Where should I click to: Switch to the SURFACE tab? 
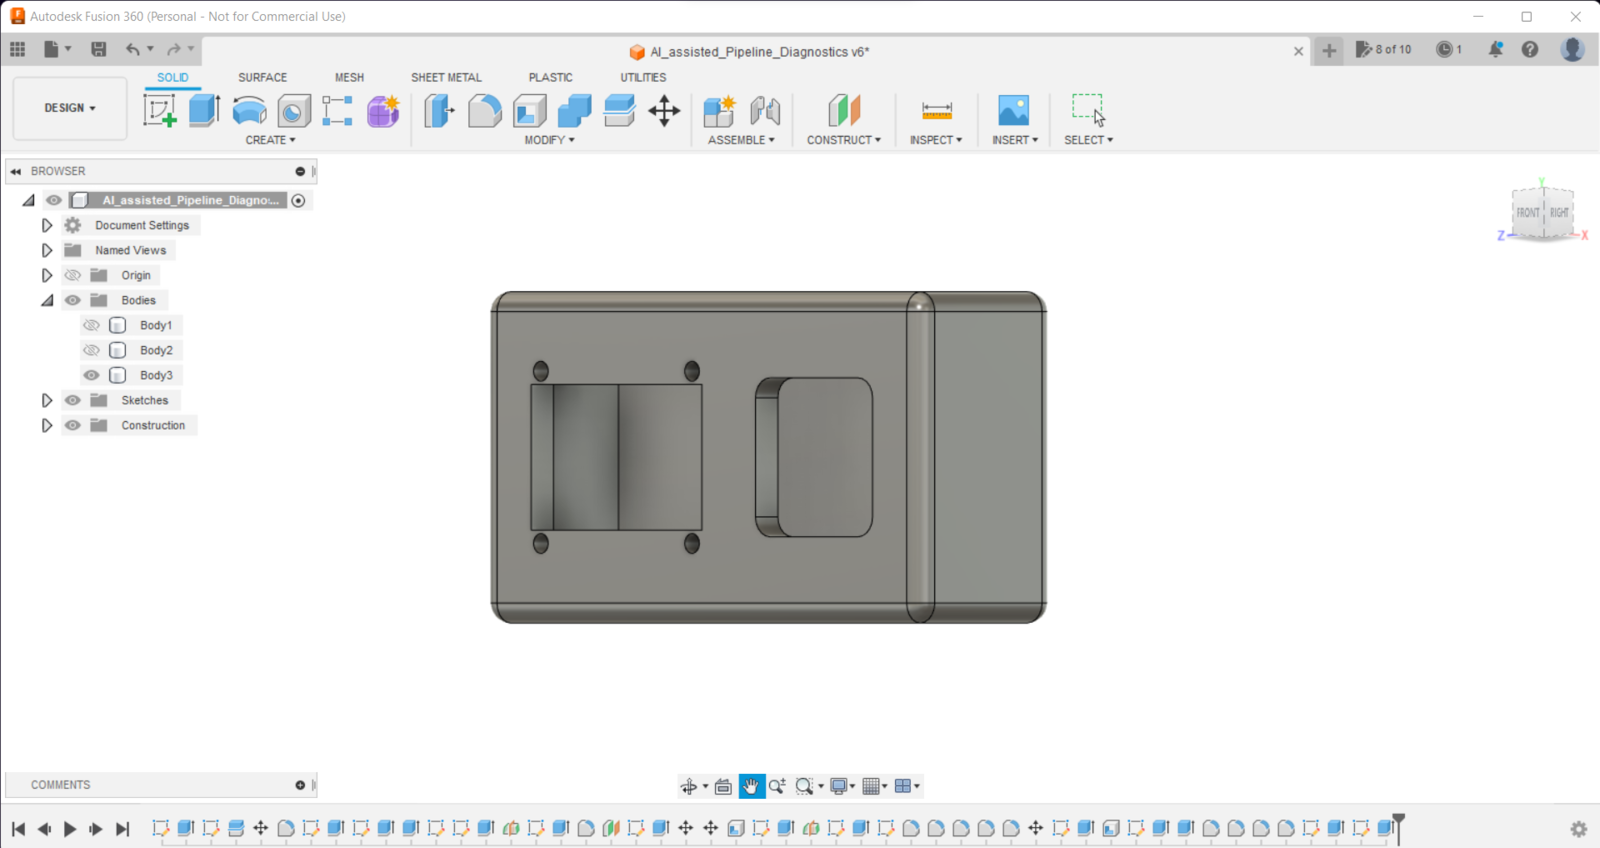click(x=262, y=77)
